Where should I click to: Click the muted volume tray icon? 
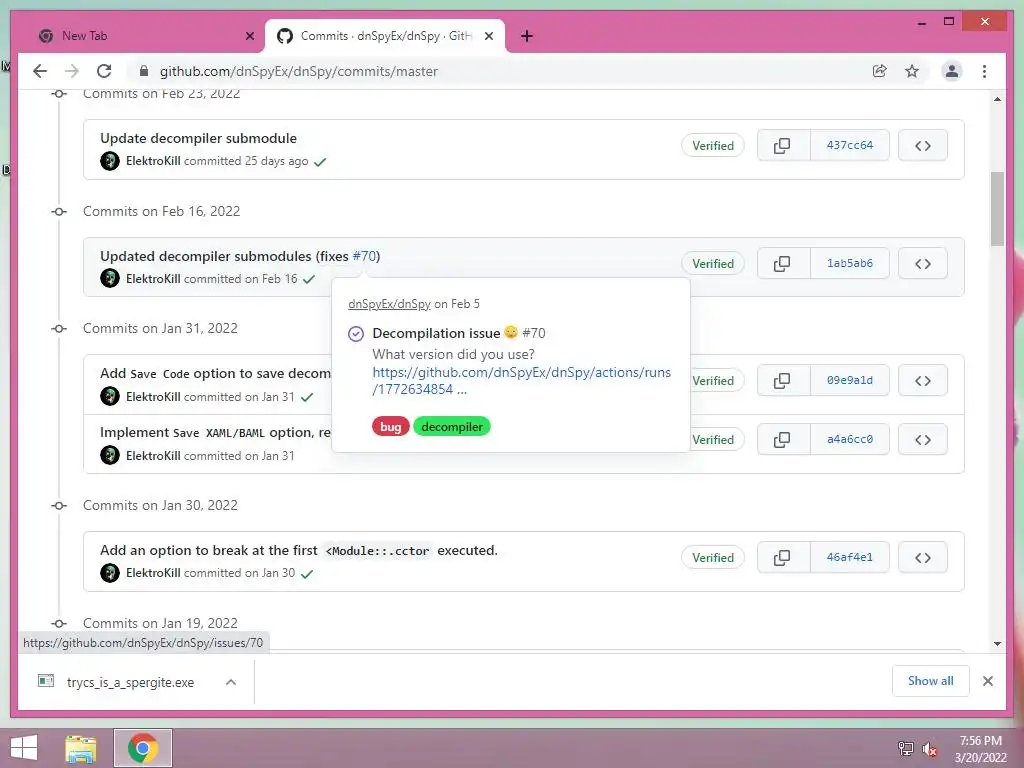coord(929,749)
